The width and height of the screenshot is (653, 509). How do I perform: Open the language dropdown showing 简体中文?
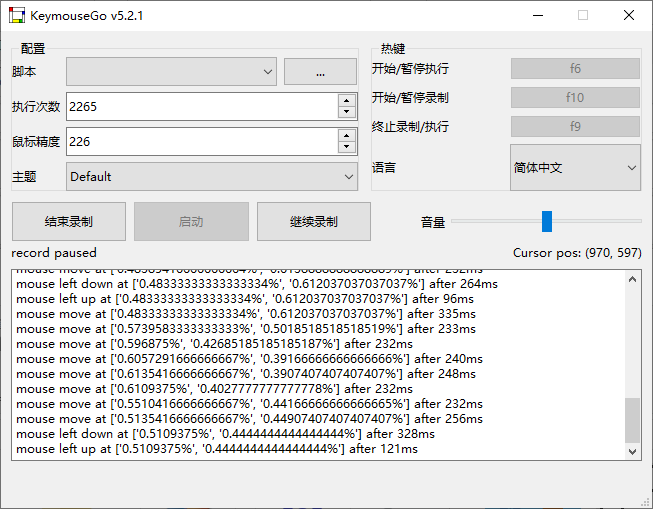tap(575, 167)
